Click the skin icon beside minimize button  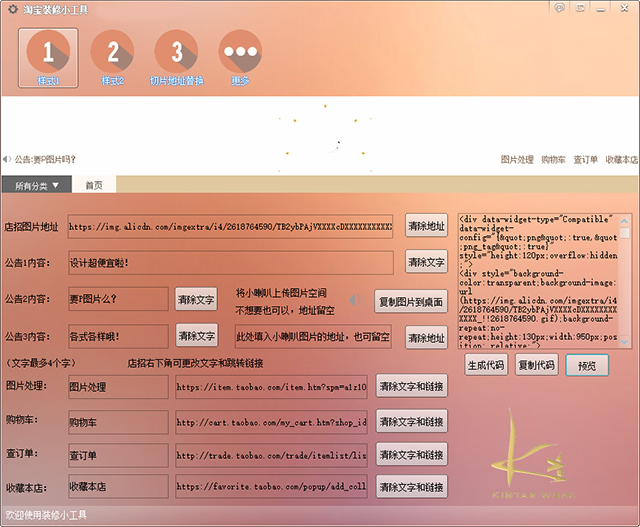pos(580,8)
